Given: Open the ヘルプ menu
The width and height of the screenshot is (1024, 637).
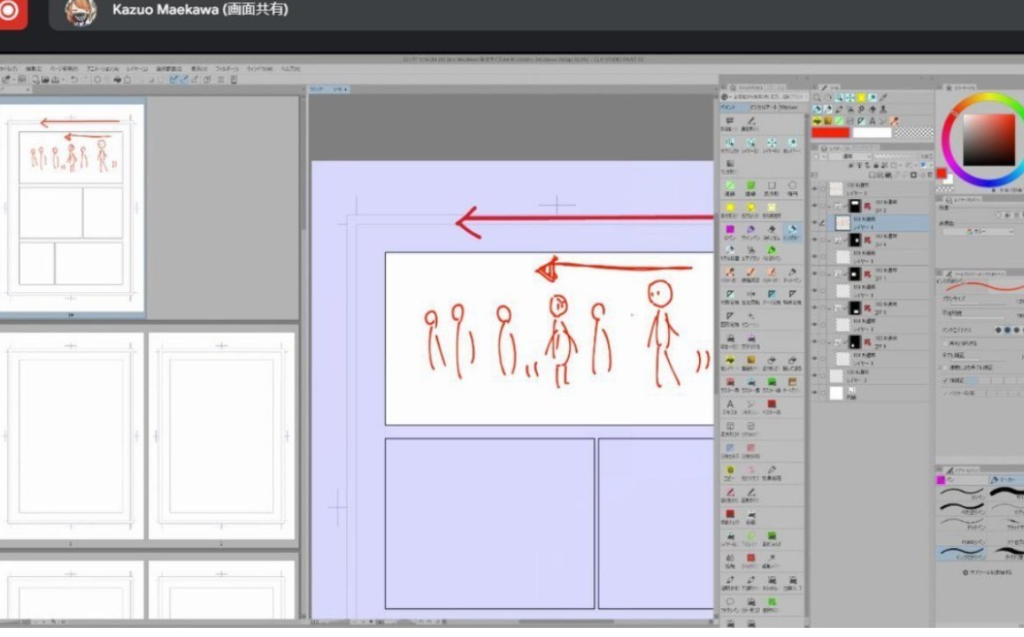Looking at the screenshot, I should point(291,69).
